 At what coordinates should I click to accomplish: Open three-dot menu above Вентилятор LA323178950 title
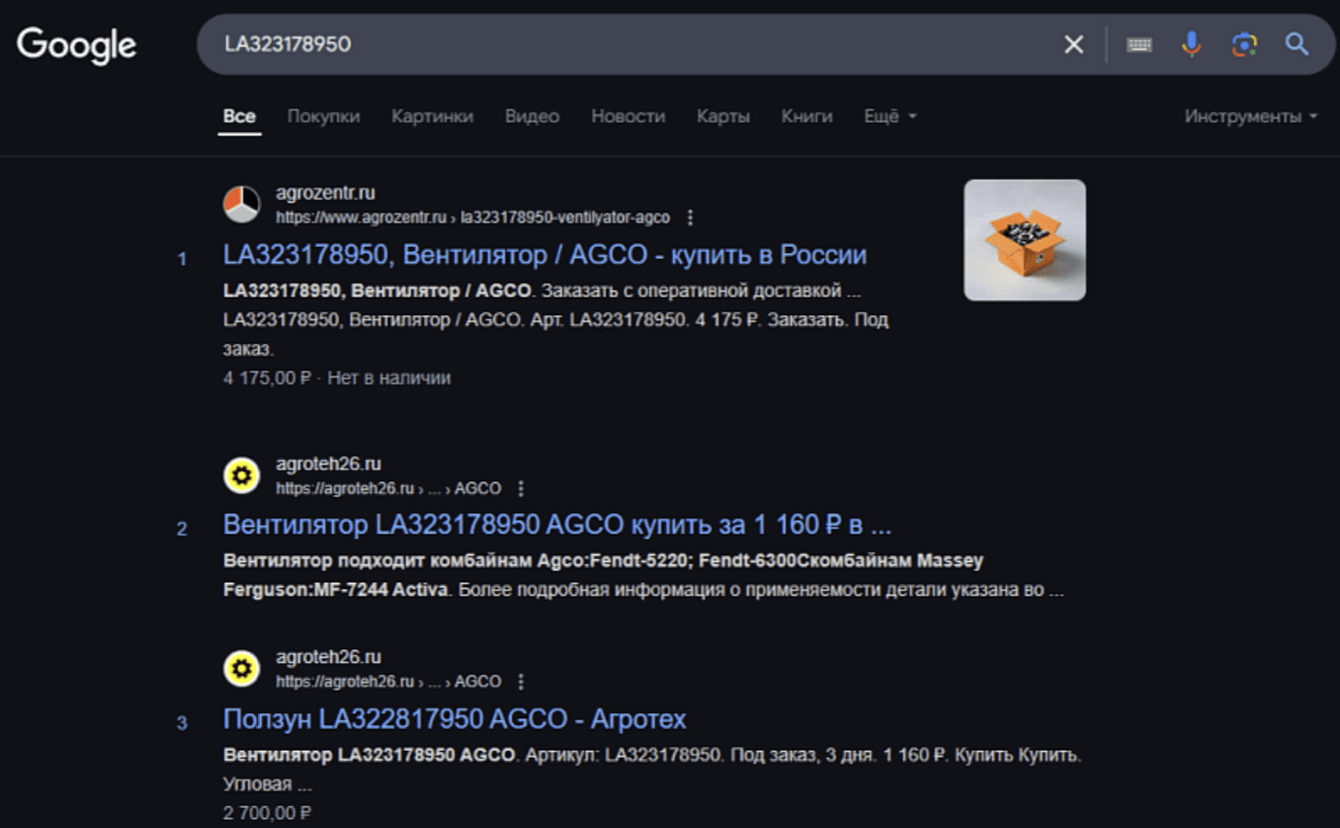[520, 489]
